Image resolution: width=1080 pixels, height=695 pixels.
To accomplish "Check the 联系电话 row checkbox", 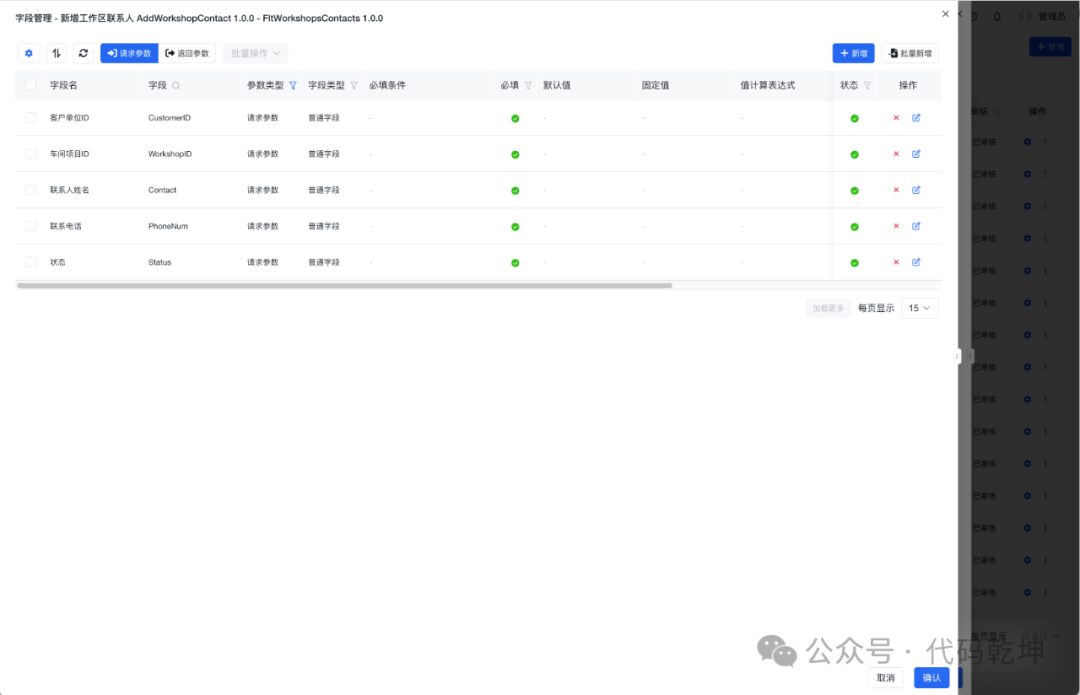I will [30, 226].
